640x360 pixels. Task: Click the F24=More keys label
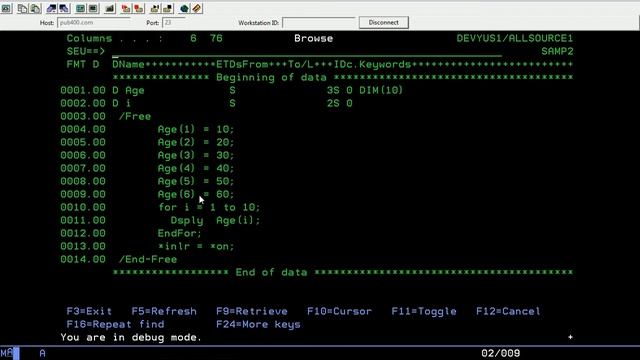tap(258, 324)
